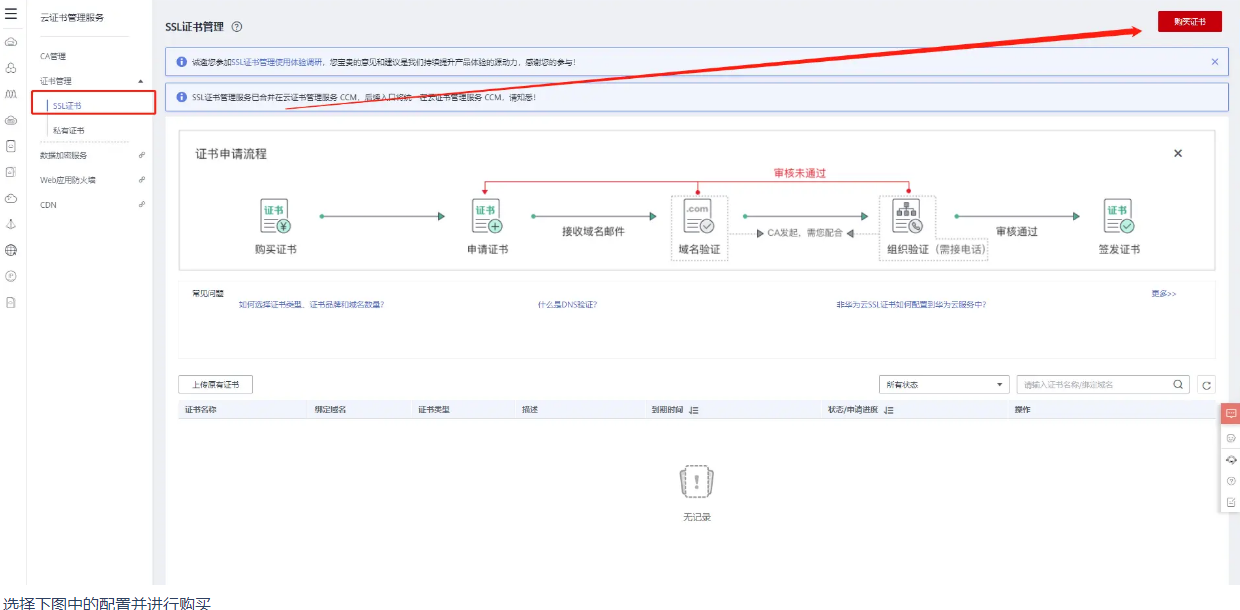Click 证书名称 column header

click(x=201, y=410)
